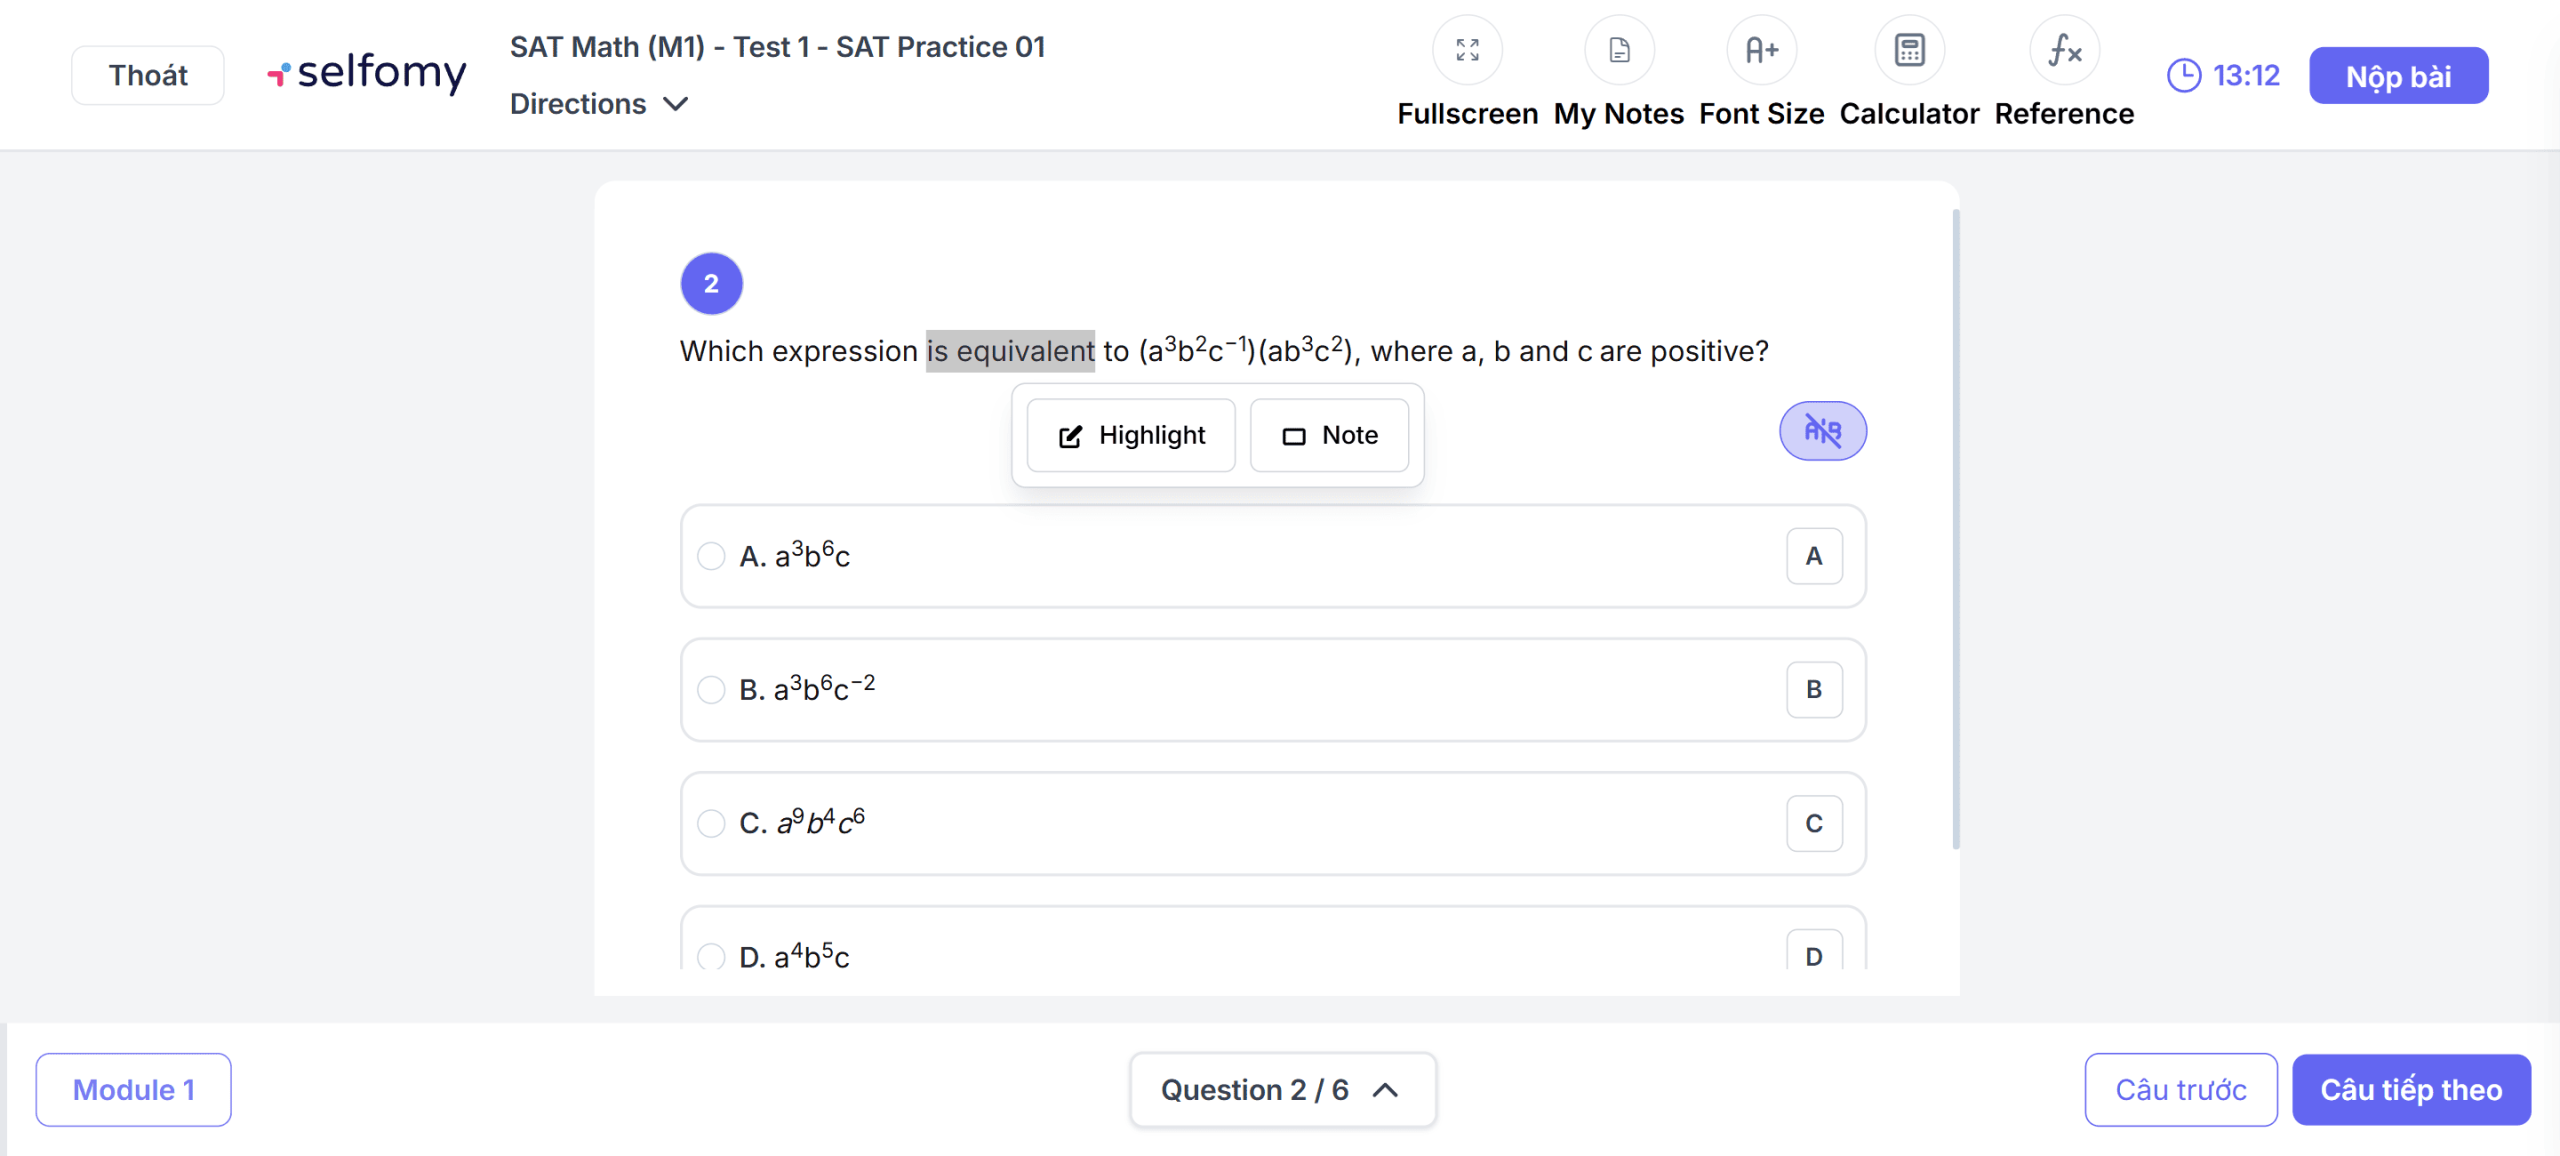Screen dimensions: 2560x1156
Task: Enter Fullscreen mode via expand icon
Action: point(1467,50)
